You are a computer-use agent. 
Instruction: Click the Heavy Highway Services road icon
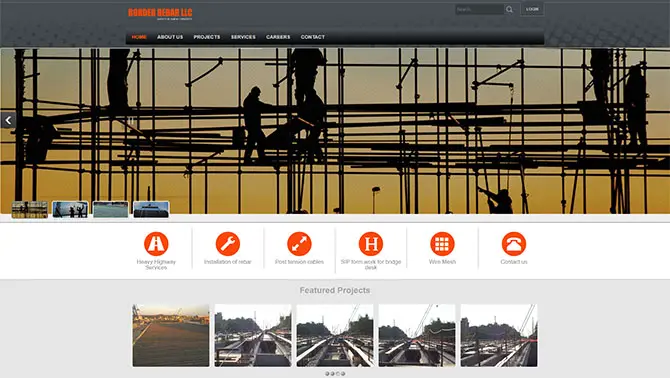pos(156,243)
